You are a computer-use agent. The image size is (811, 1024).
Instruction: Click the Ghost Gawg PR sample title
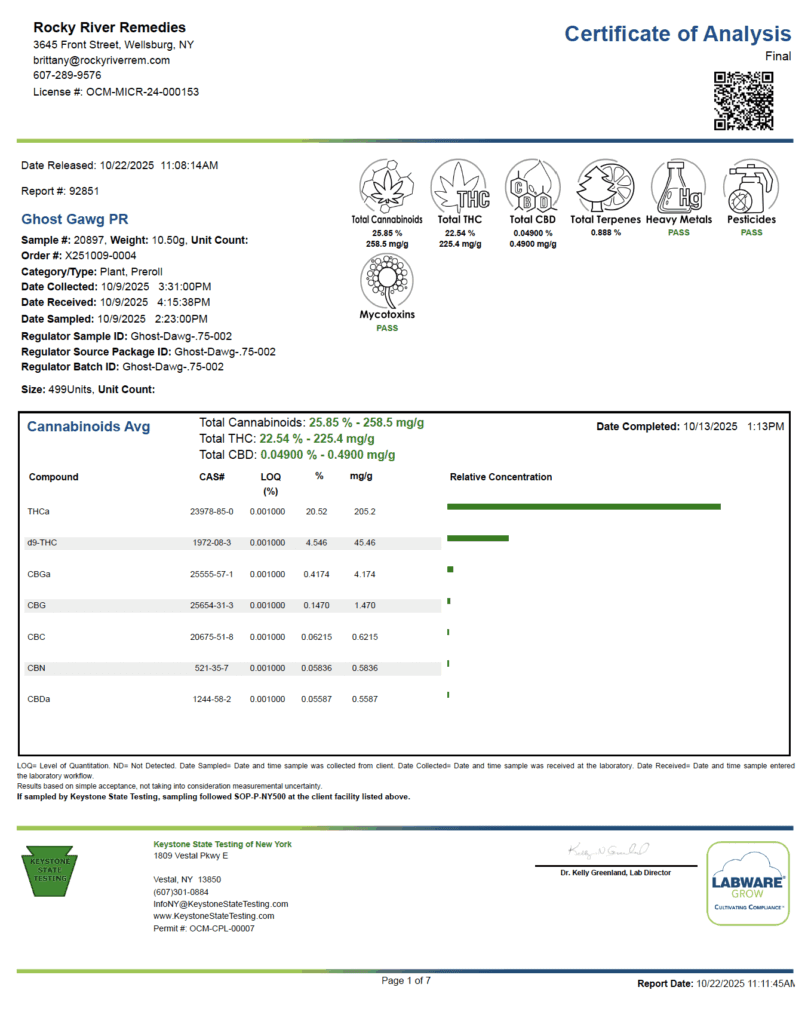point(74,219)
